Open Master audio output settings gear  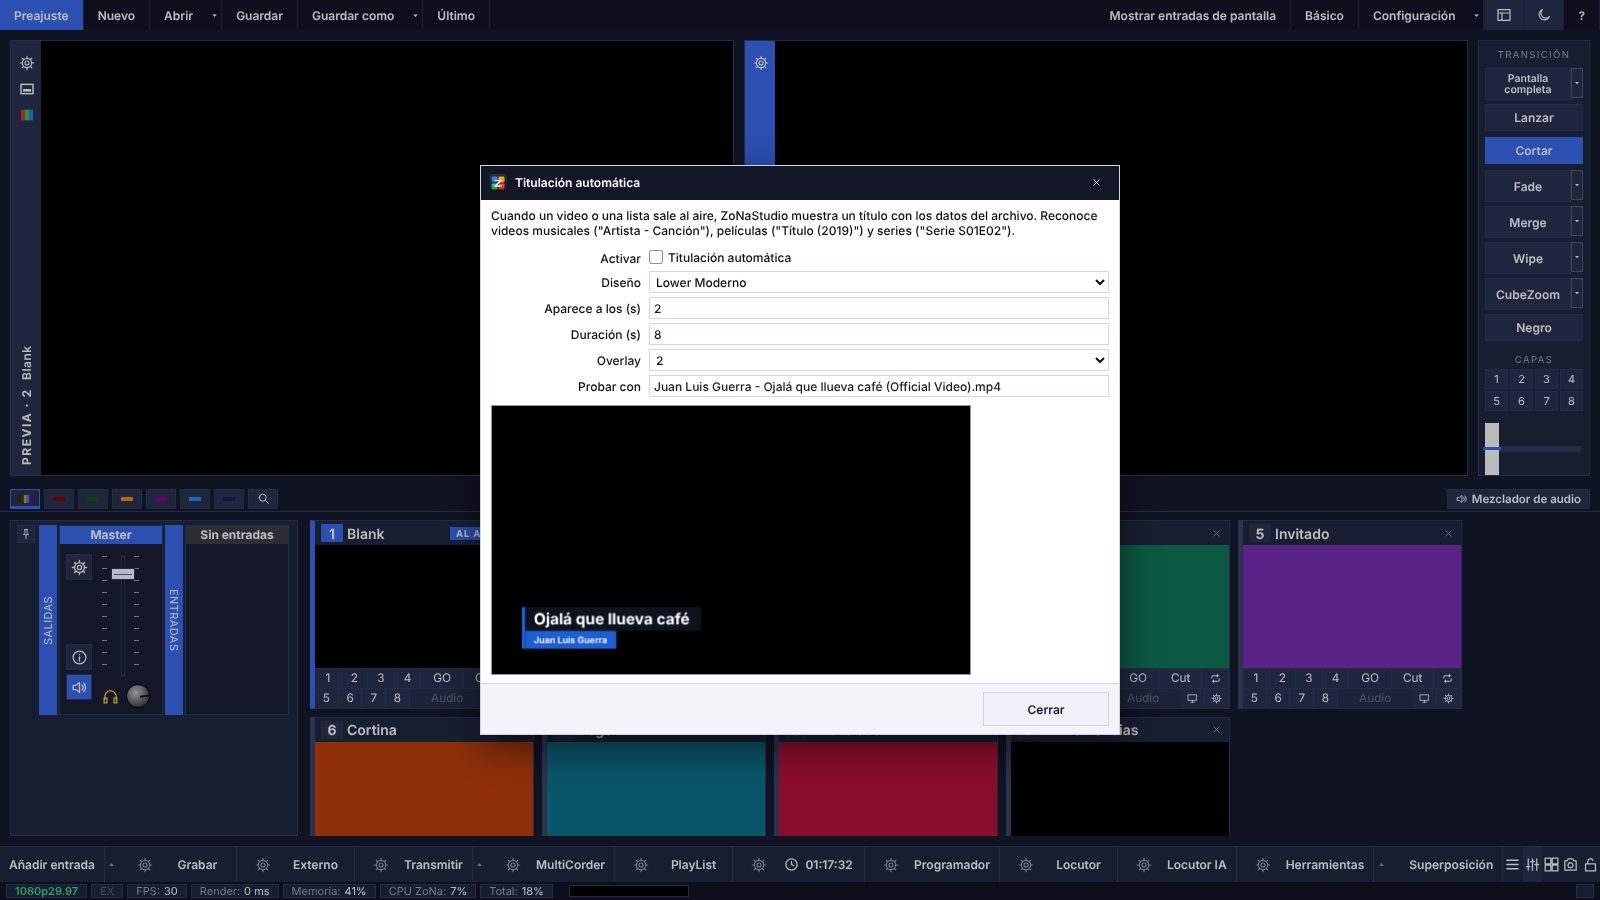pos(79,567)
